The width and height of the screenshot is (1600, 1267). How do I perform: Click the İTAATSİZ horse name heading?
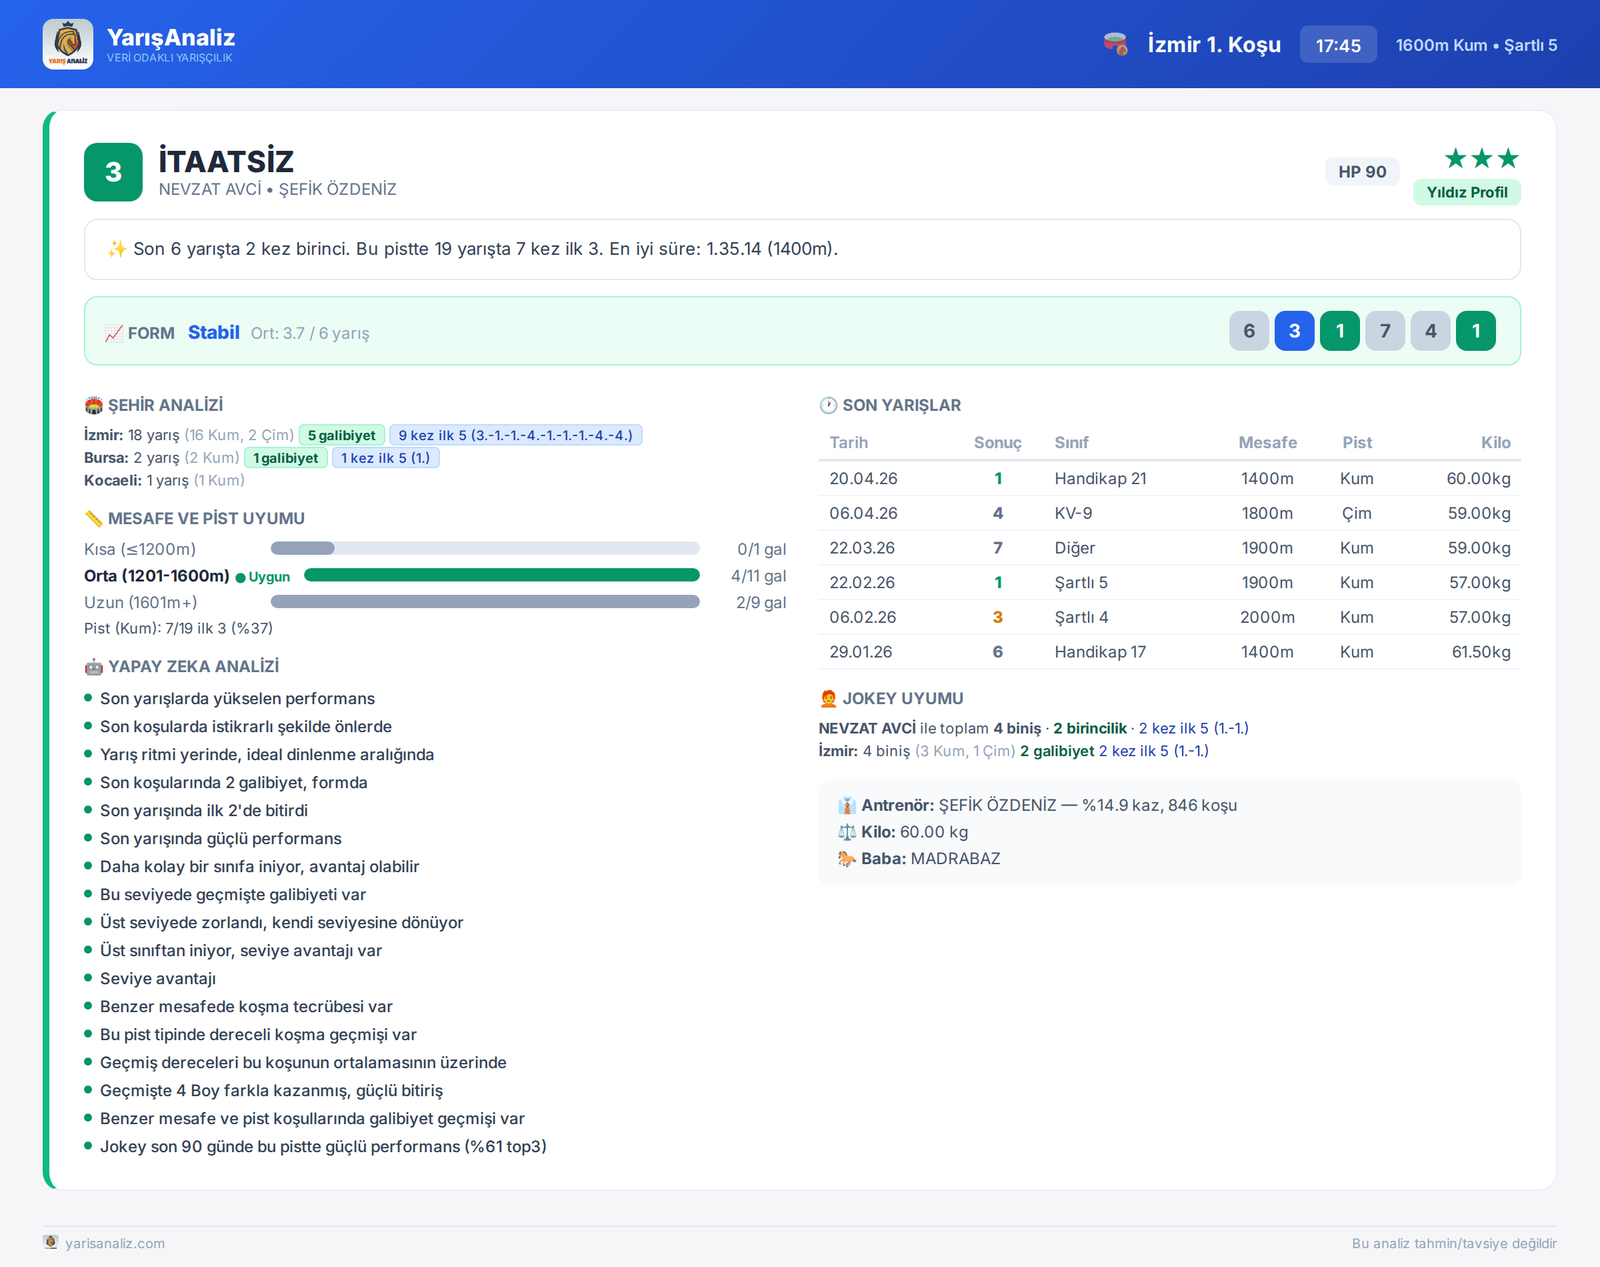pyautogui.click(x=226, y=161)
